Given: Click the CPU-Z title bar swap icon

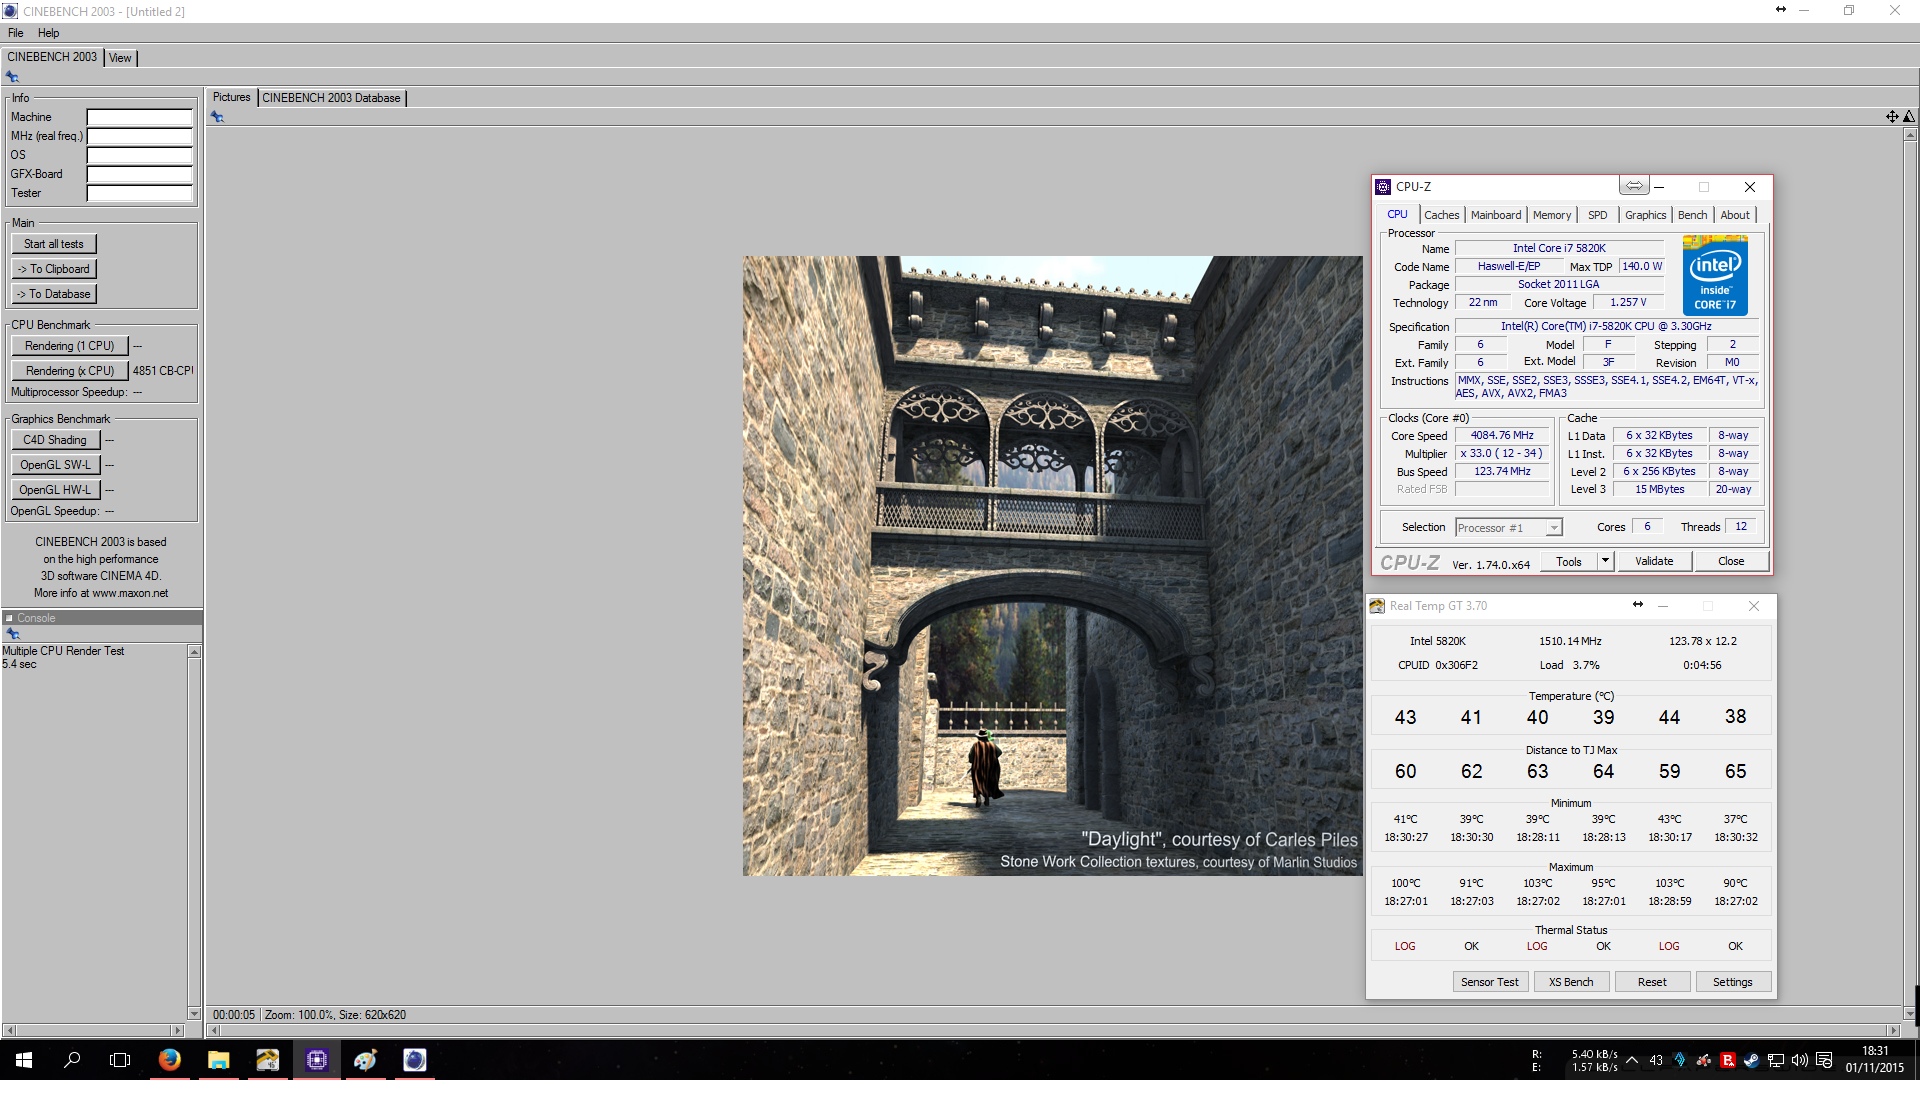Looking at the screenshot, I should click(1633, 186).
